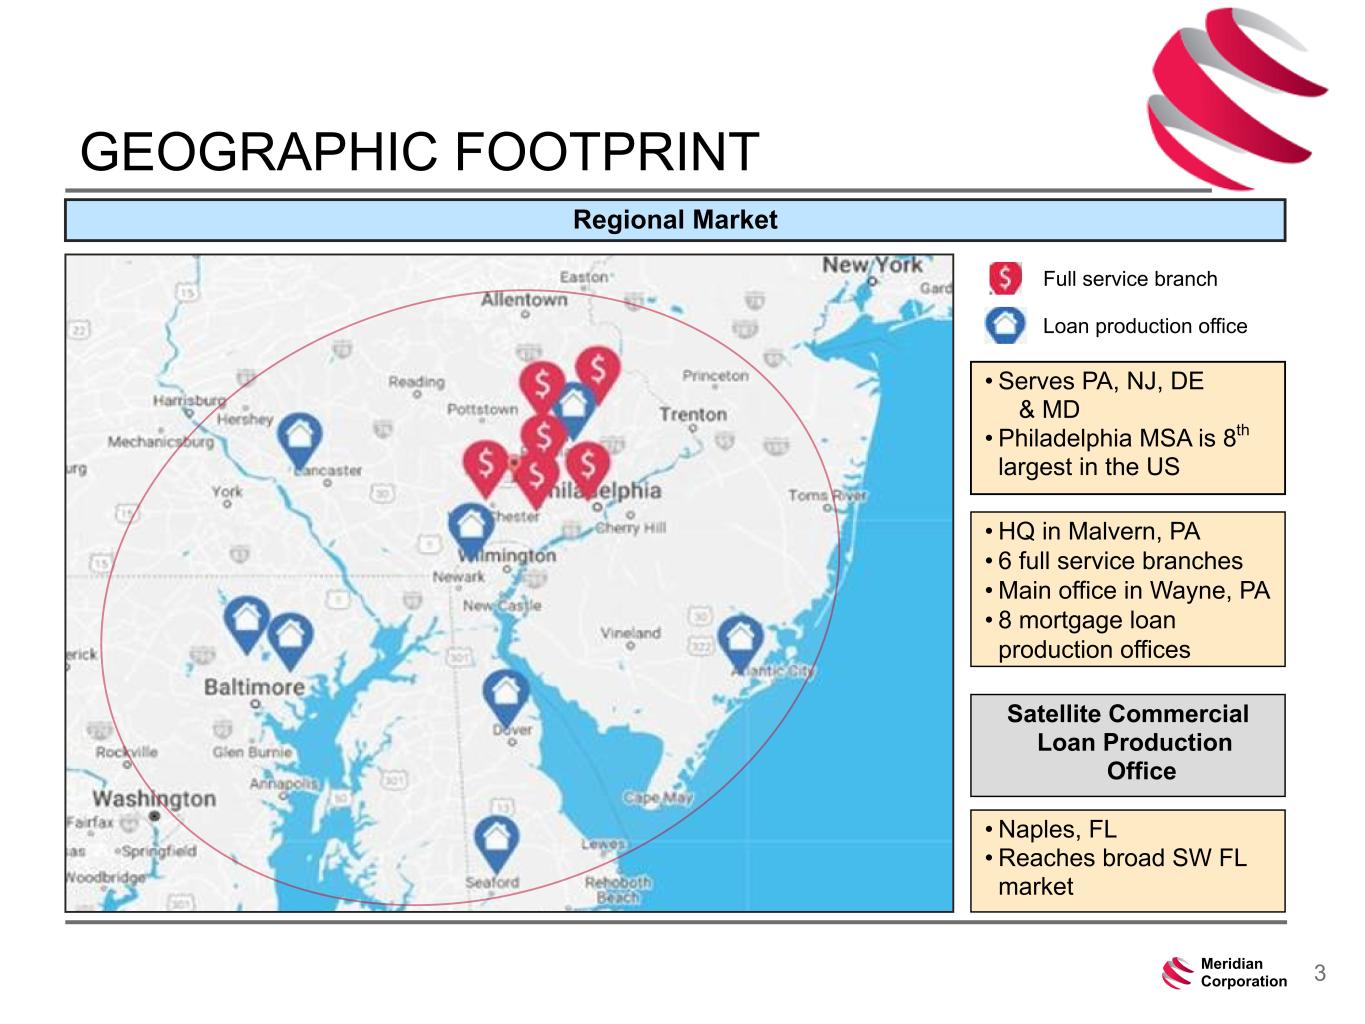Select the Princeton map label
The image size is (1365, 1024).
pos(715,376)
